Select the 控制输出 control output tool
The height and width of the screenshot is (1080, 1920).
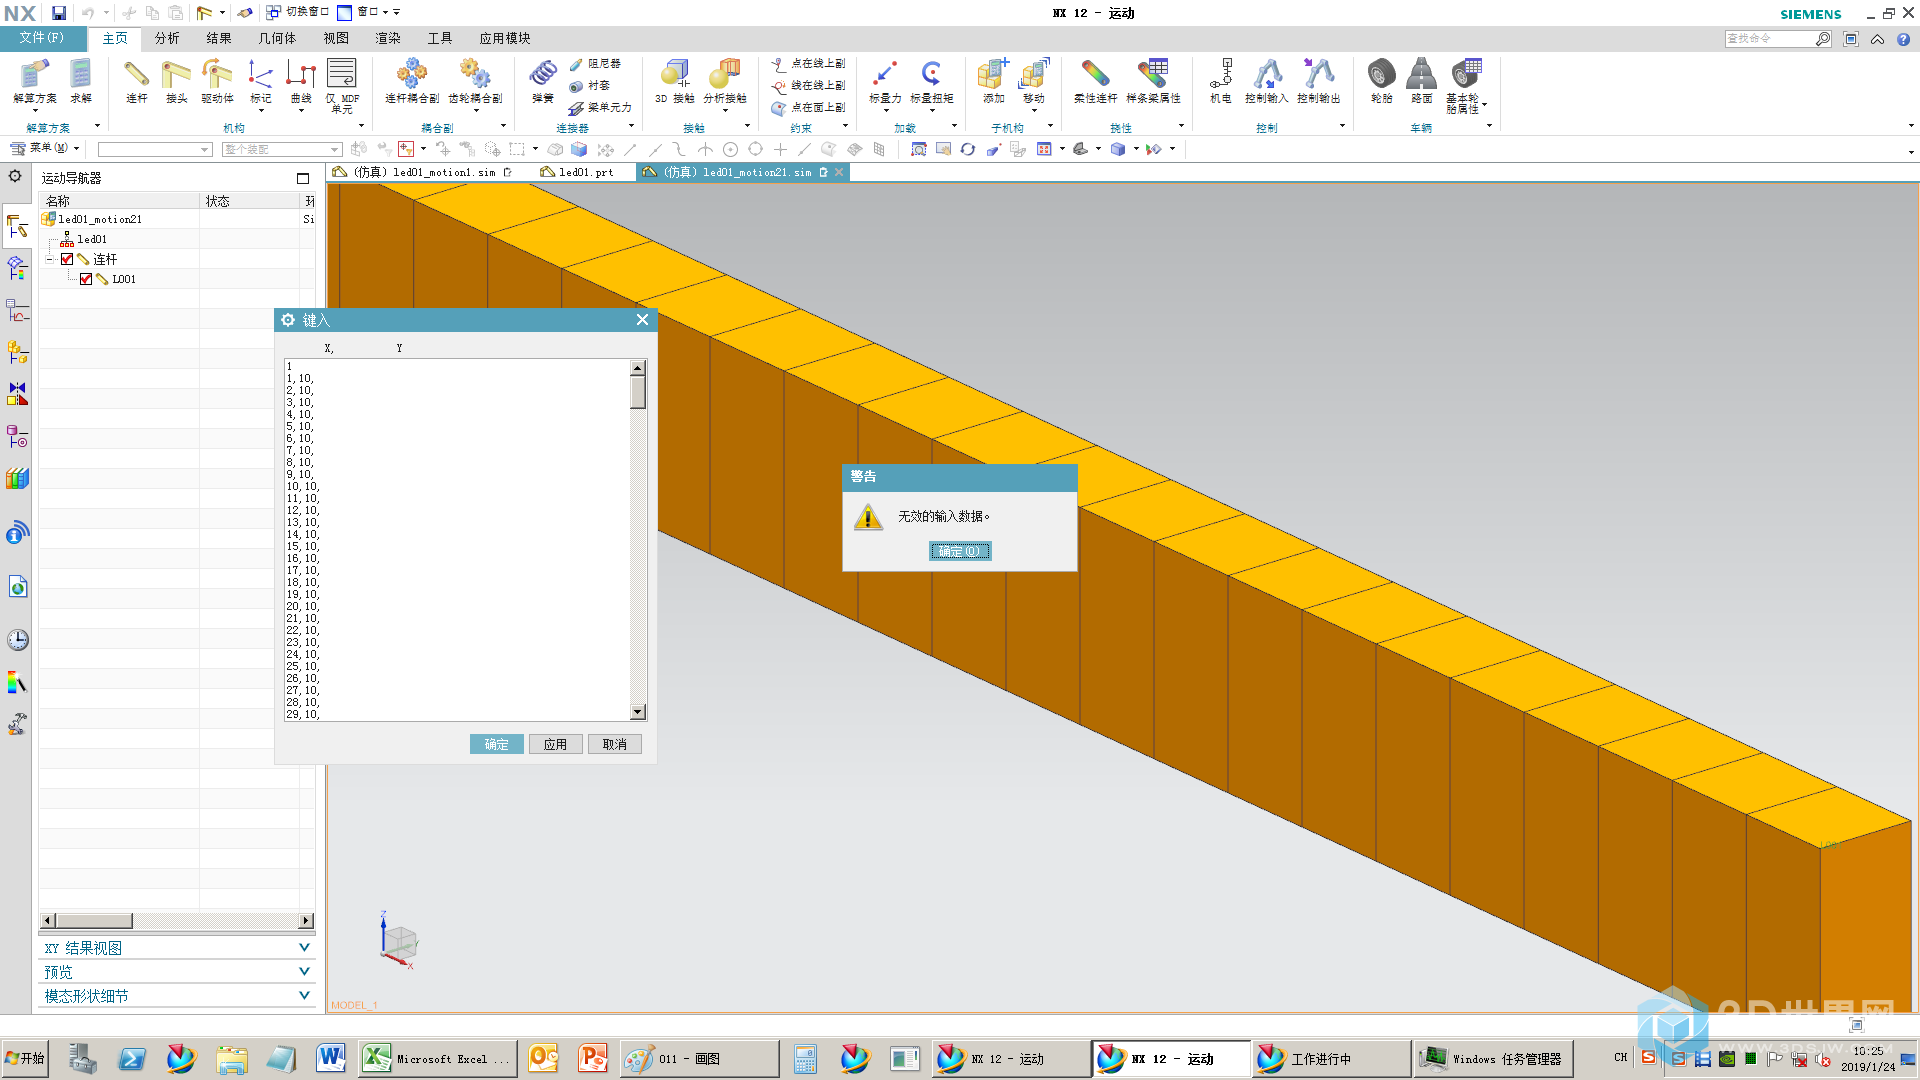tap(1319, 82)
